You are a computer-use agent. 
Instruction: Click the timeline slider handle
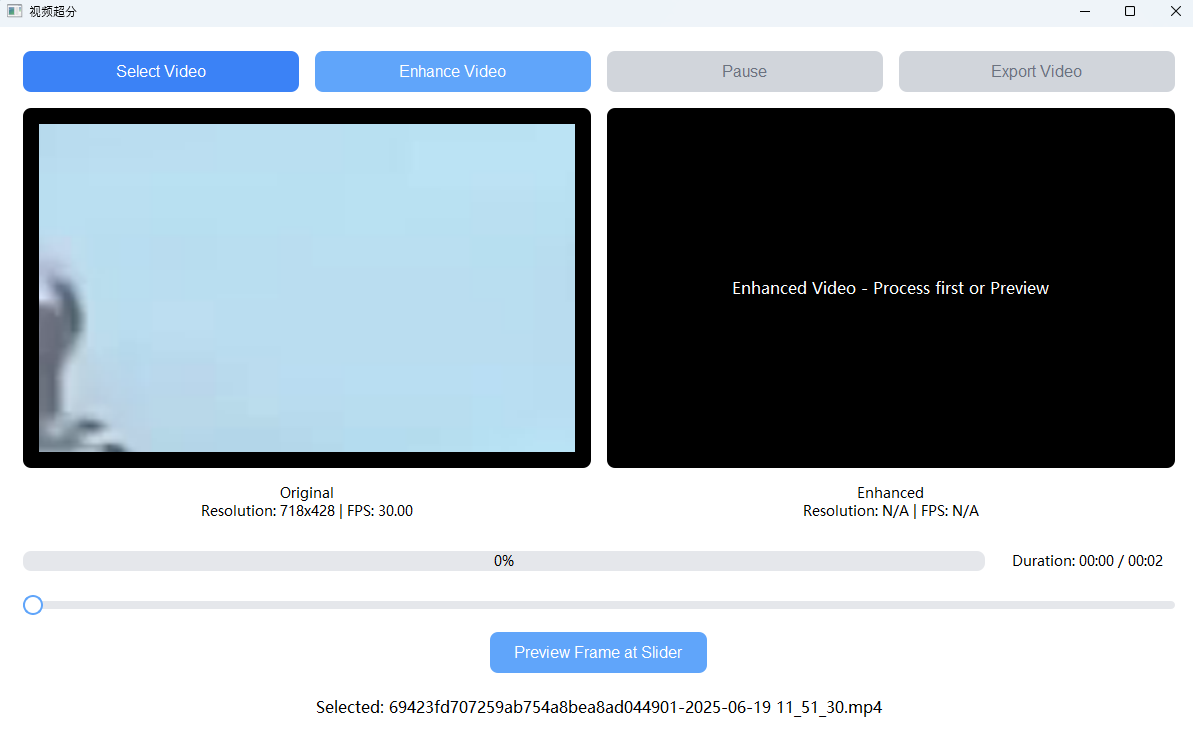(33, 605)
